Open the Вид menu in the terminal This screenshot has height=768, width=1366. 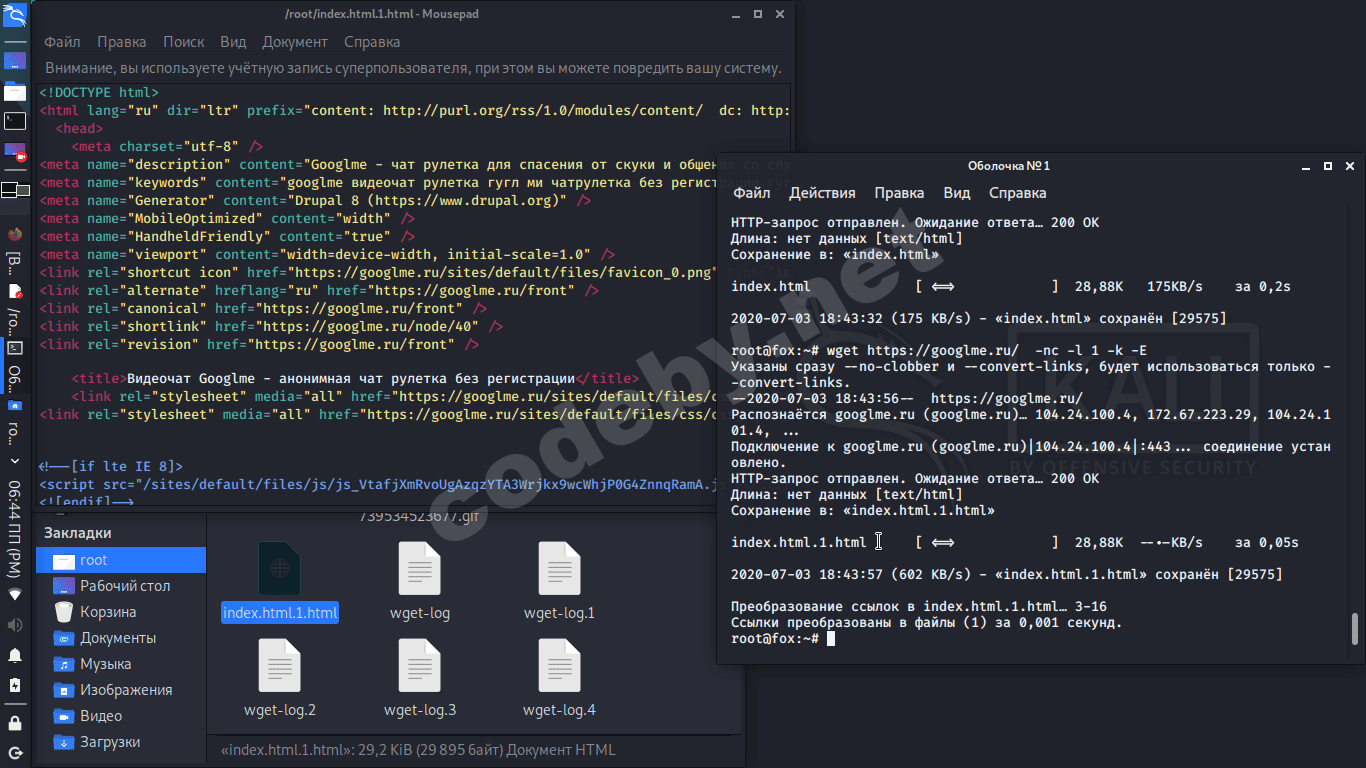click(x=957, y=193)
